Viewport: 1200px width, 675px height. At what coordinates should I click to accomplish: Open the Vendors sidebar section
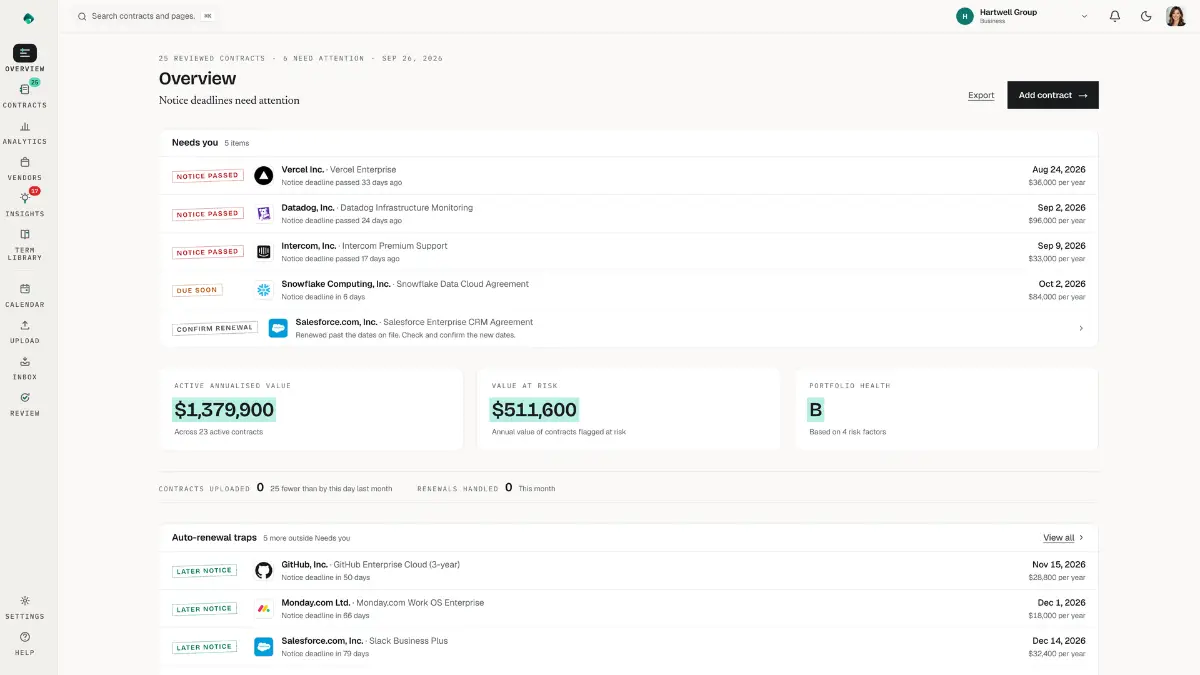pos(25,168)
